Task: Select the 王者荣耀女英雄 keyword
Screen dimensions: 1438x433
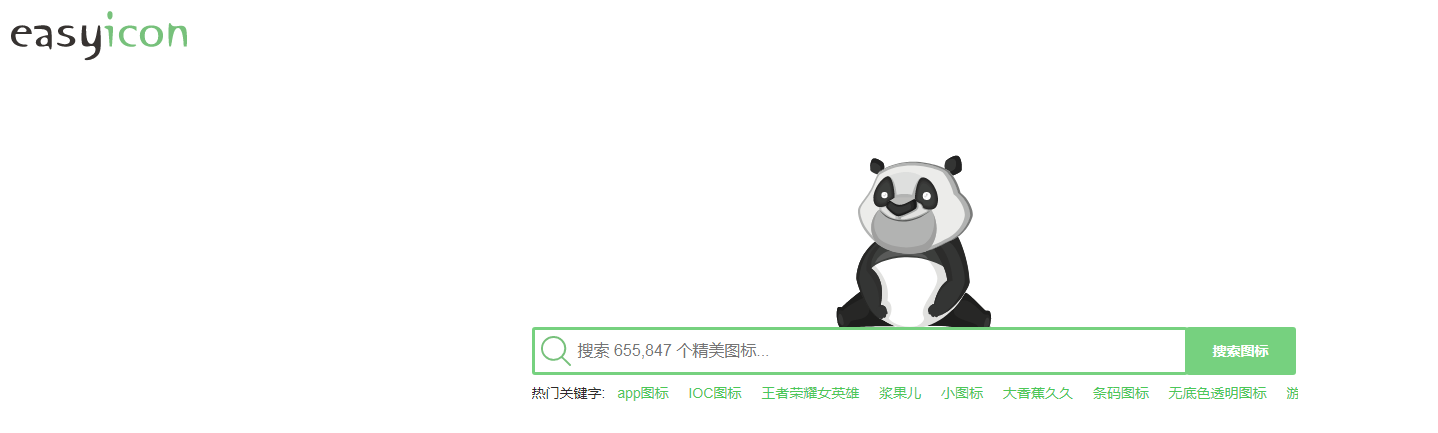Action: click(x=810, y=394)
